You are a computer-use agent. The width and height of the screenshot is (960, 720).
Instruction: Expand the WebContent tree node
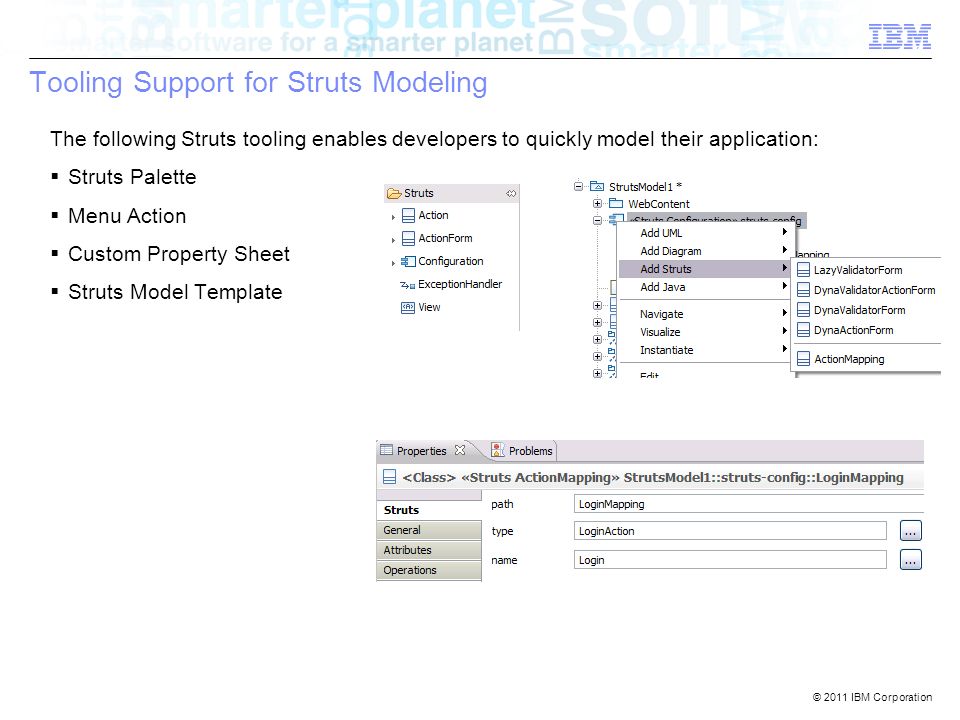click(x=598, y=203)
